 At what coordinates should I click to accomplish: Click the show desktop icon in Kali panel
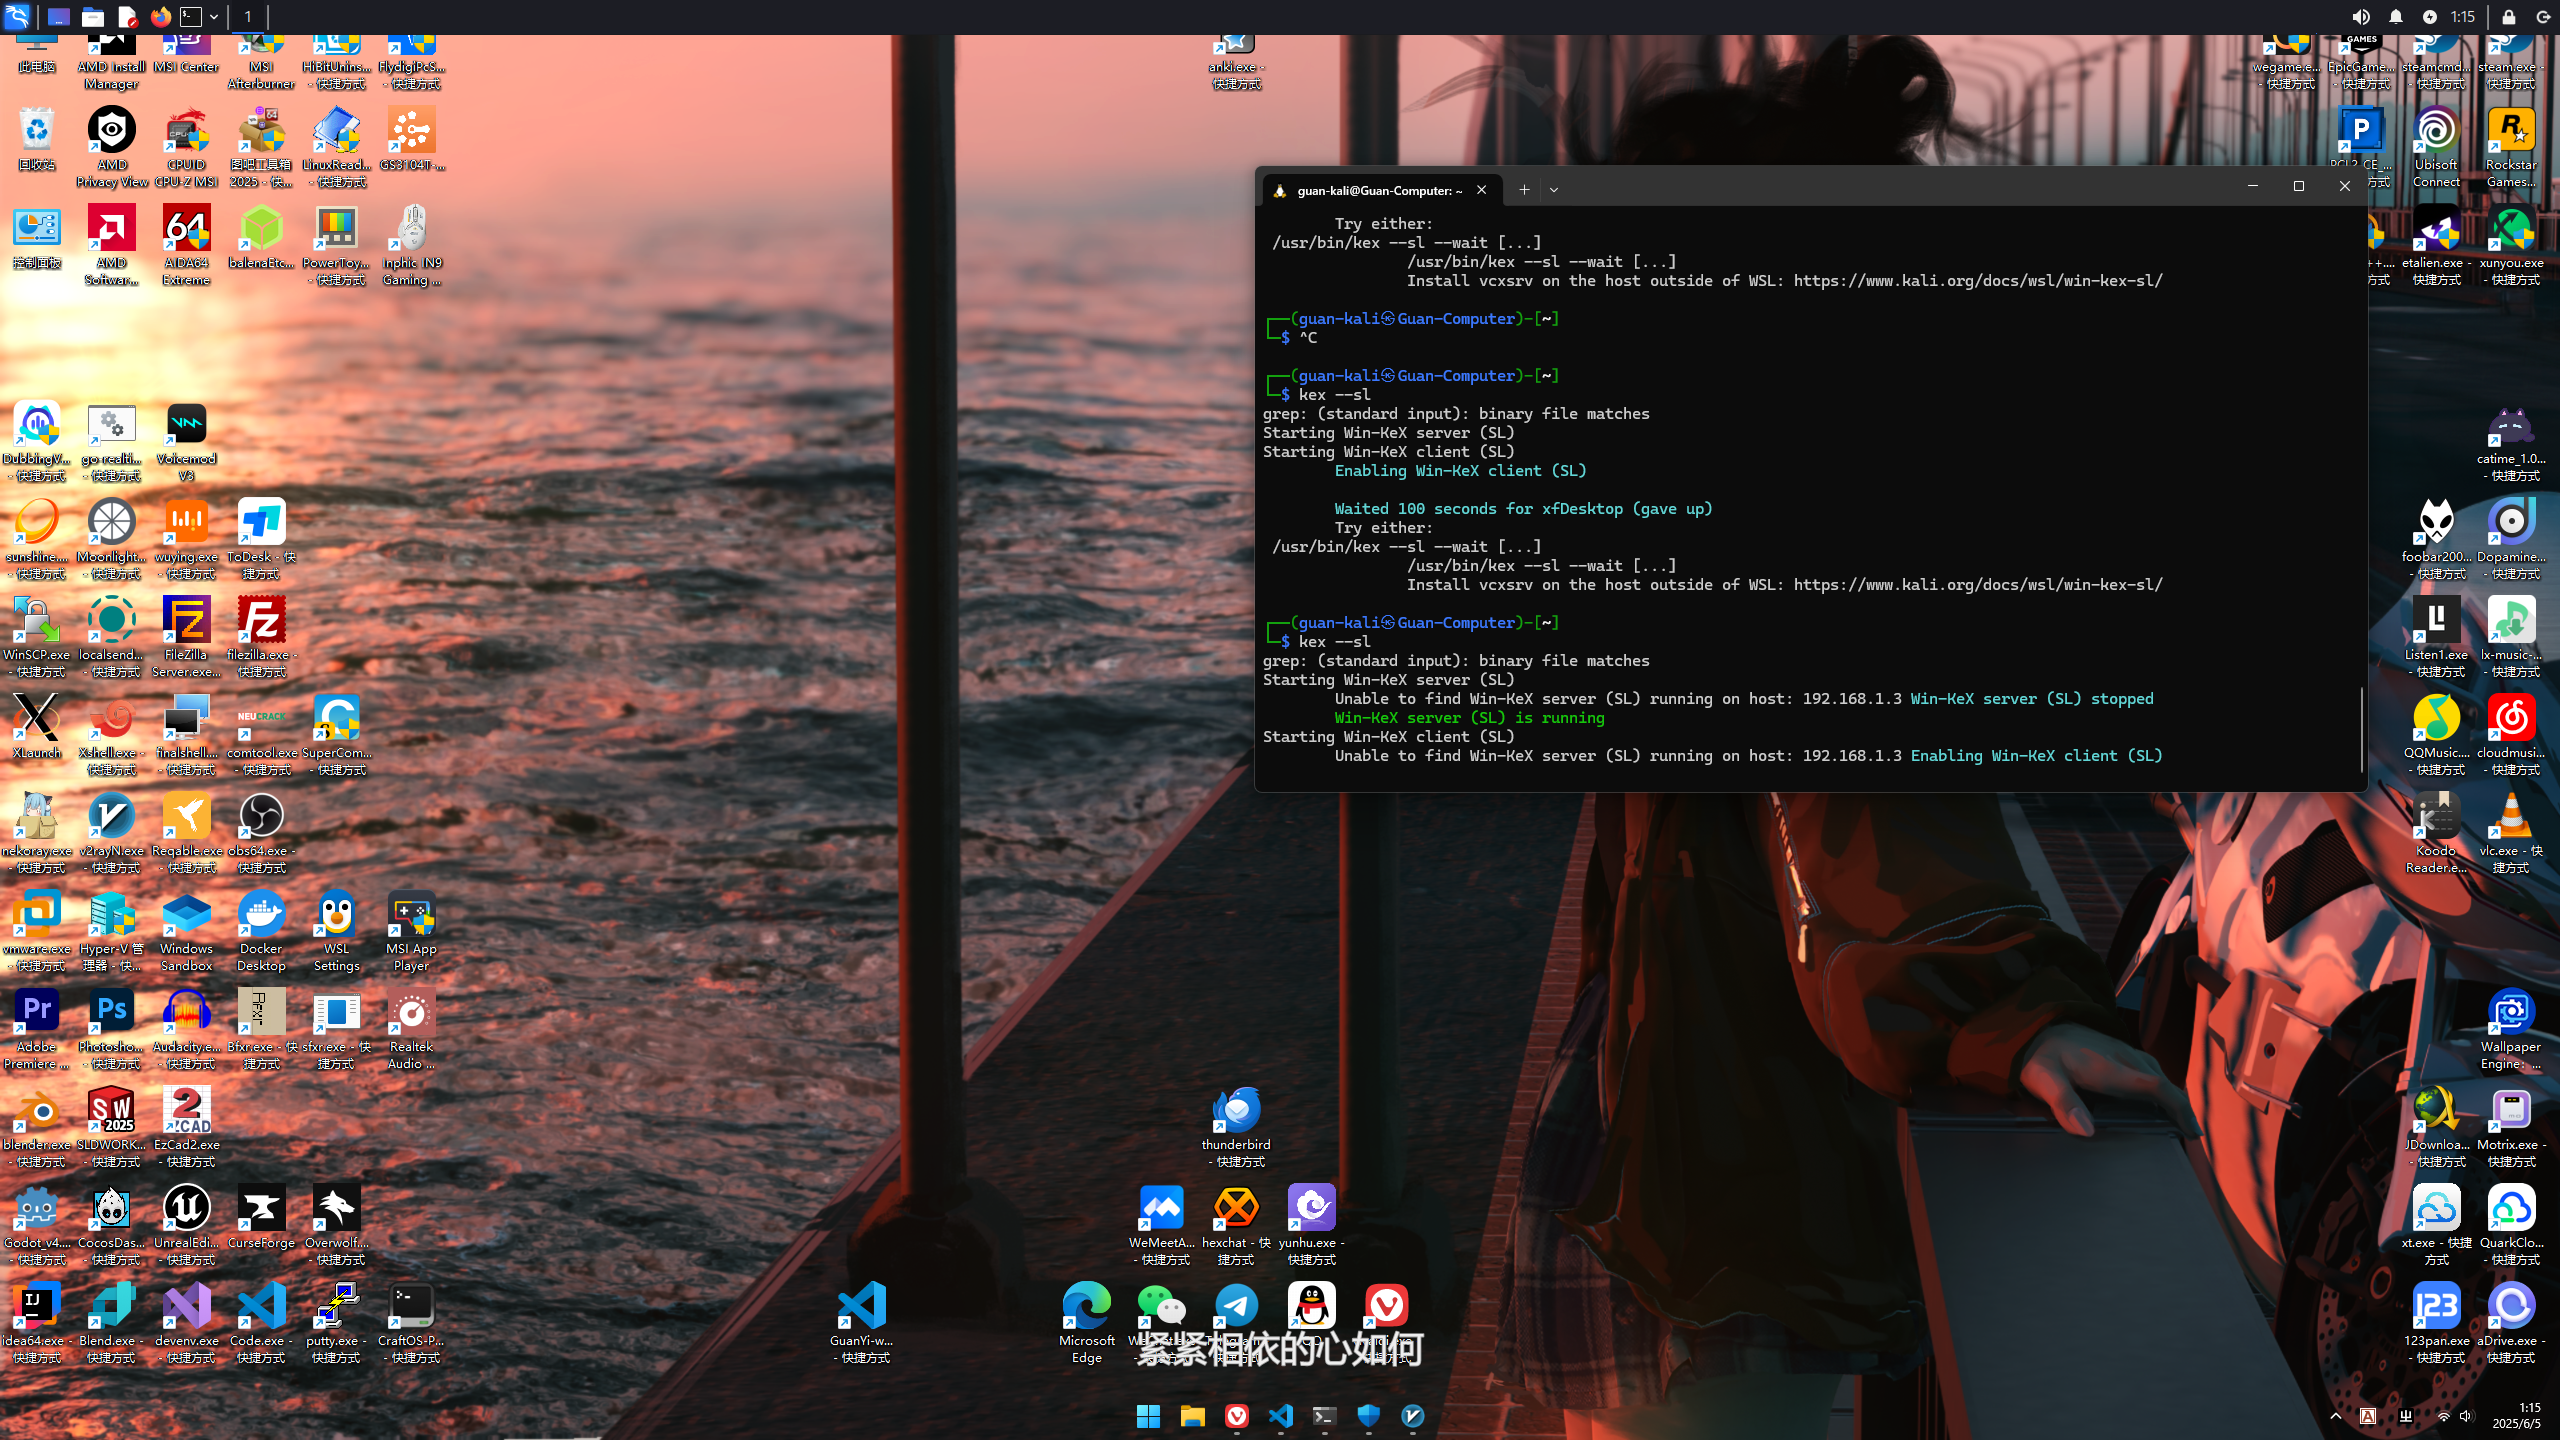pos(58,16)
